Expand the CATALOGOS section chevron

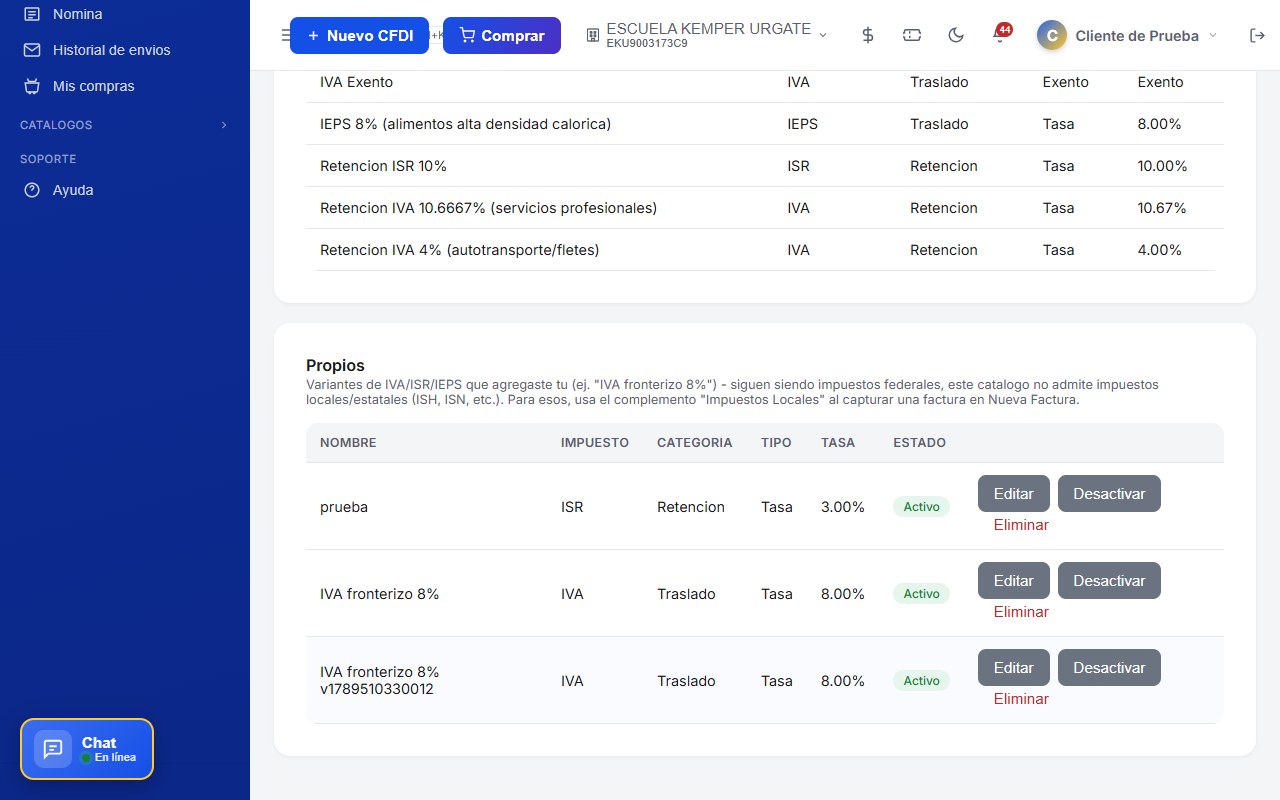pos(224,125)
